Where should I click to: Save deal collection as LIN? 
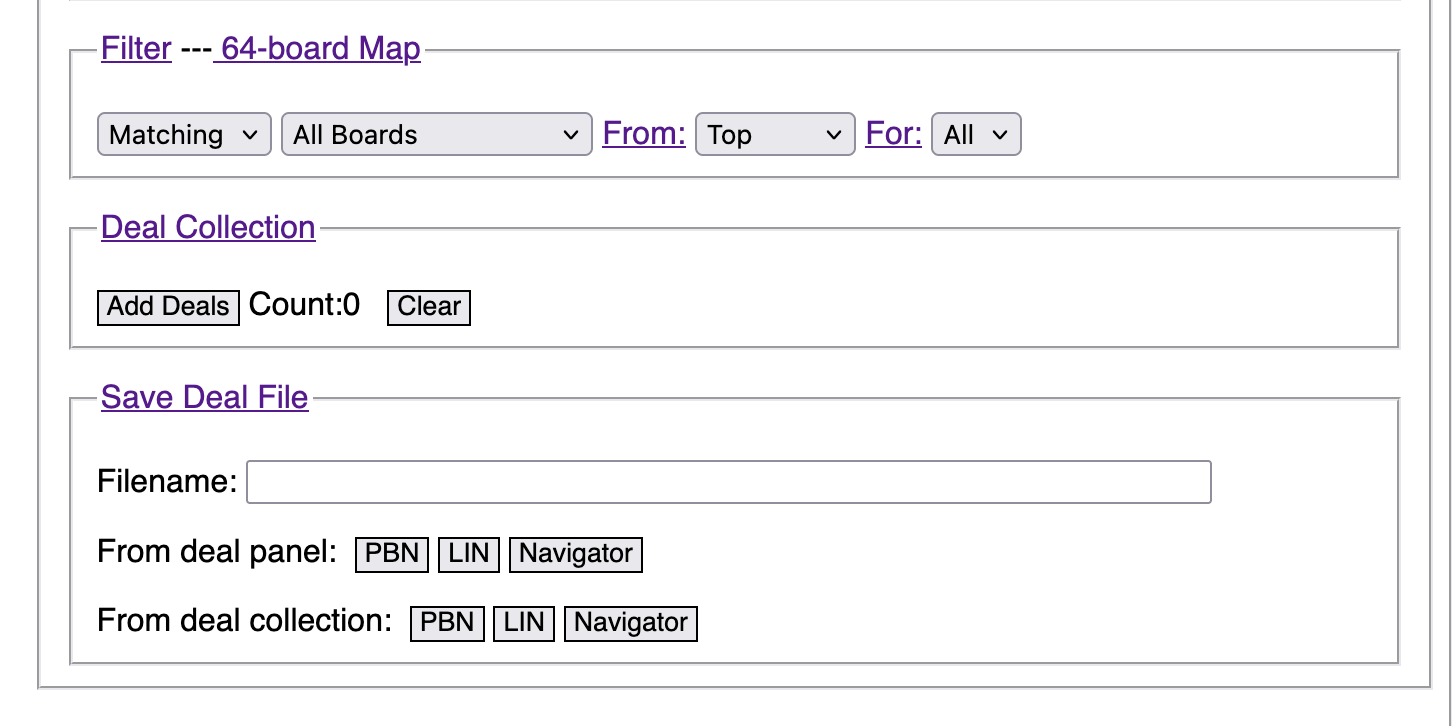click(524, 623)
